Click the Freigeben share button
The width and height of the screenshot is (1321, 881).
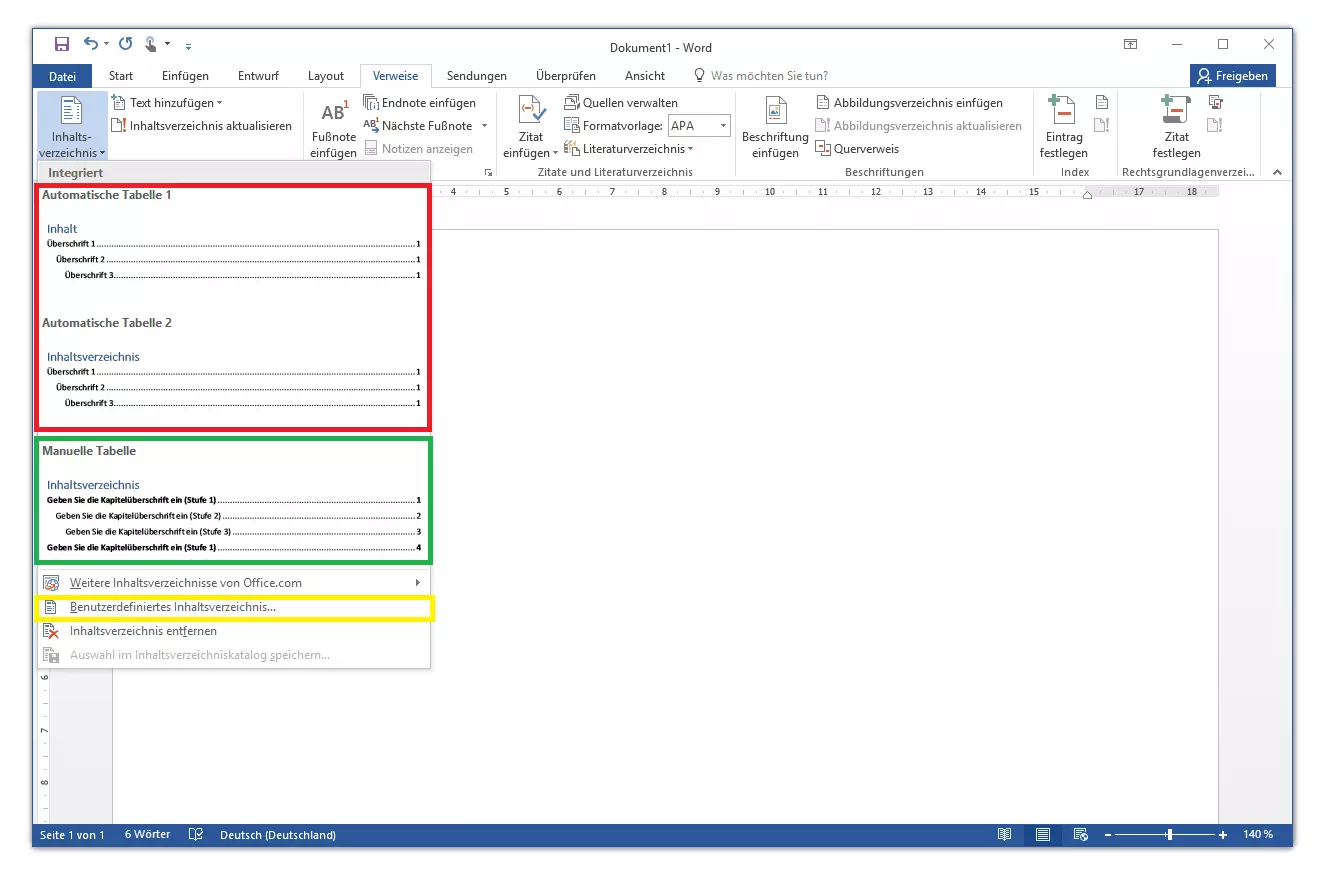point(1233,76)
